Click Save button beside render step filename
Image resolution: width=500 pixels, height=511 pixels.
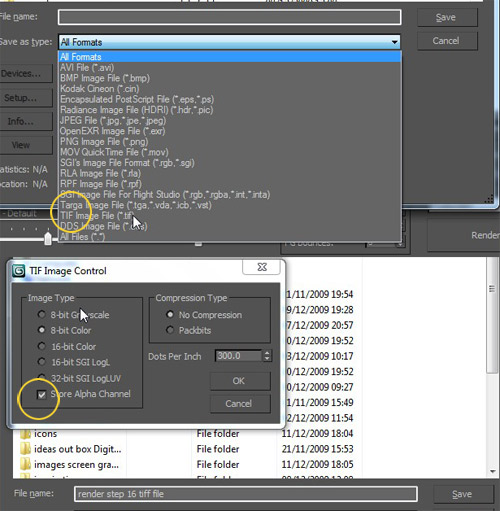(x=463, y=494)
